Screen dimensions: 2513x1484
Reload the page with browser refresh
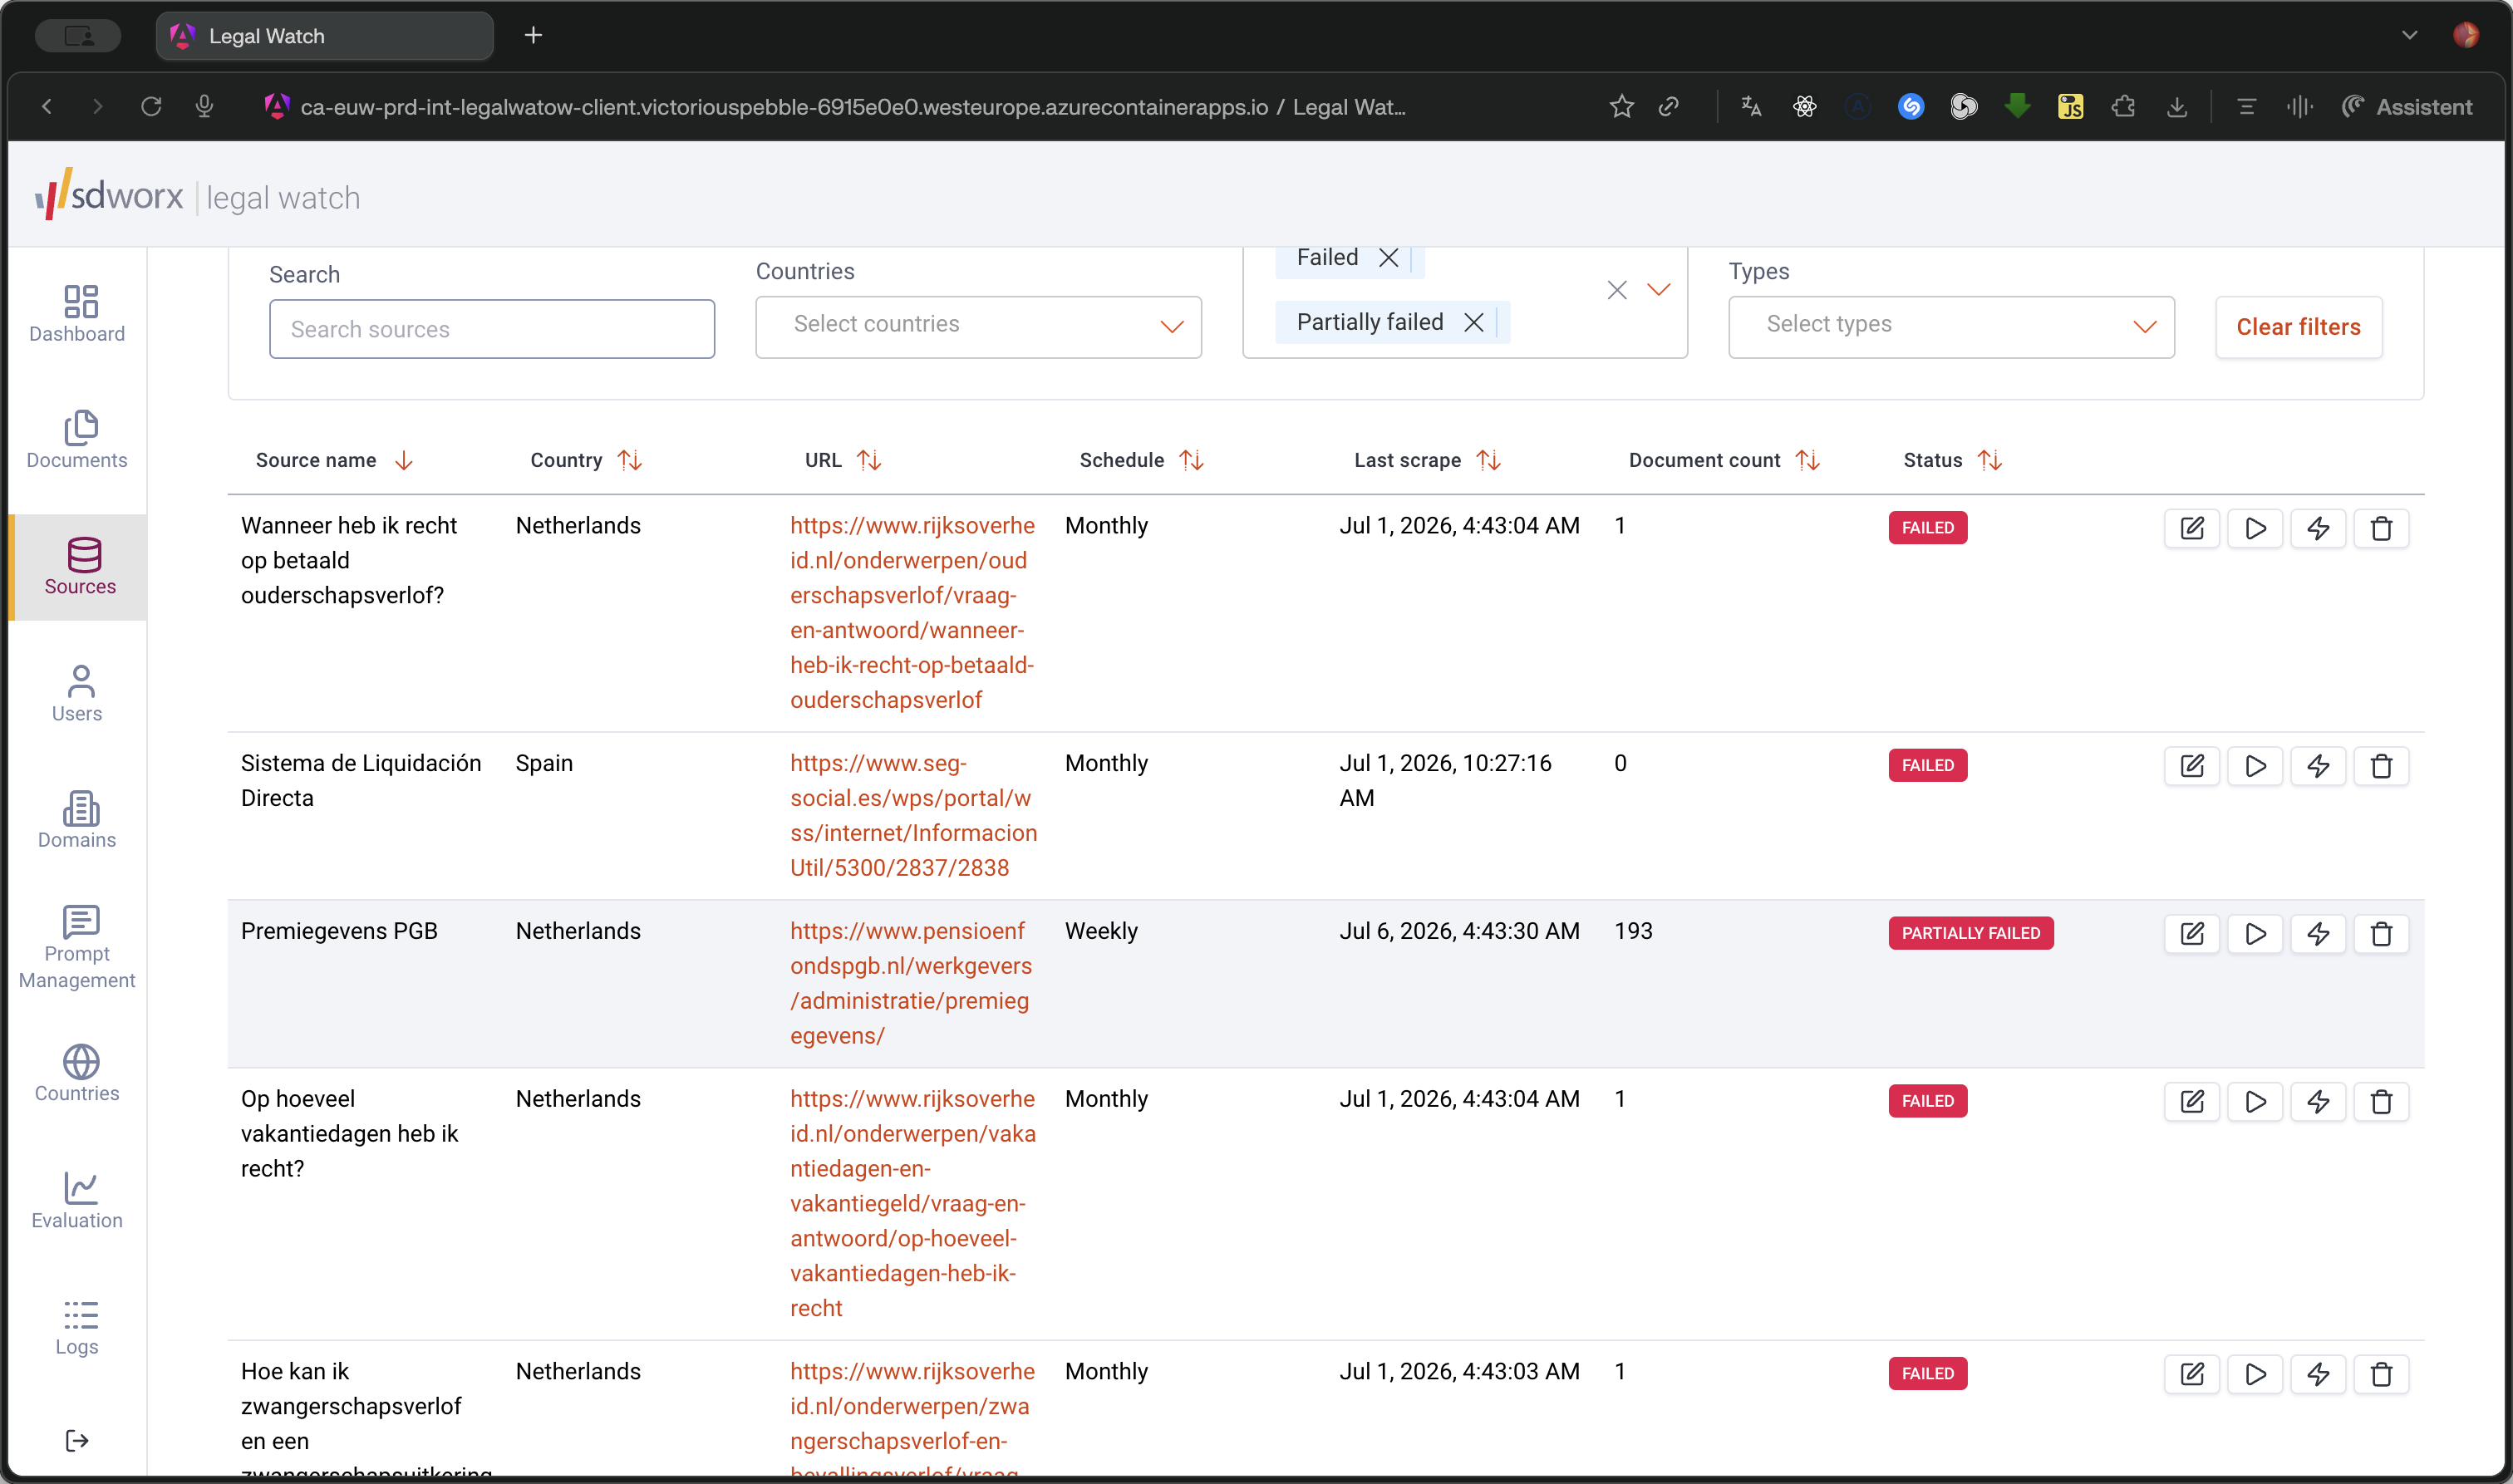151,106
